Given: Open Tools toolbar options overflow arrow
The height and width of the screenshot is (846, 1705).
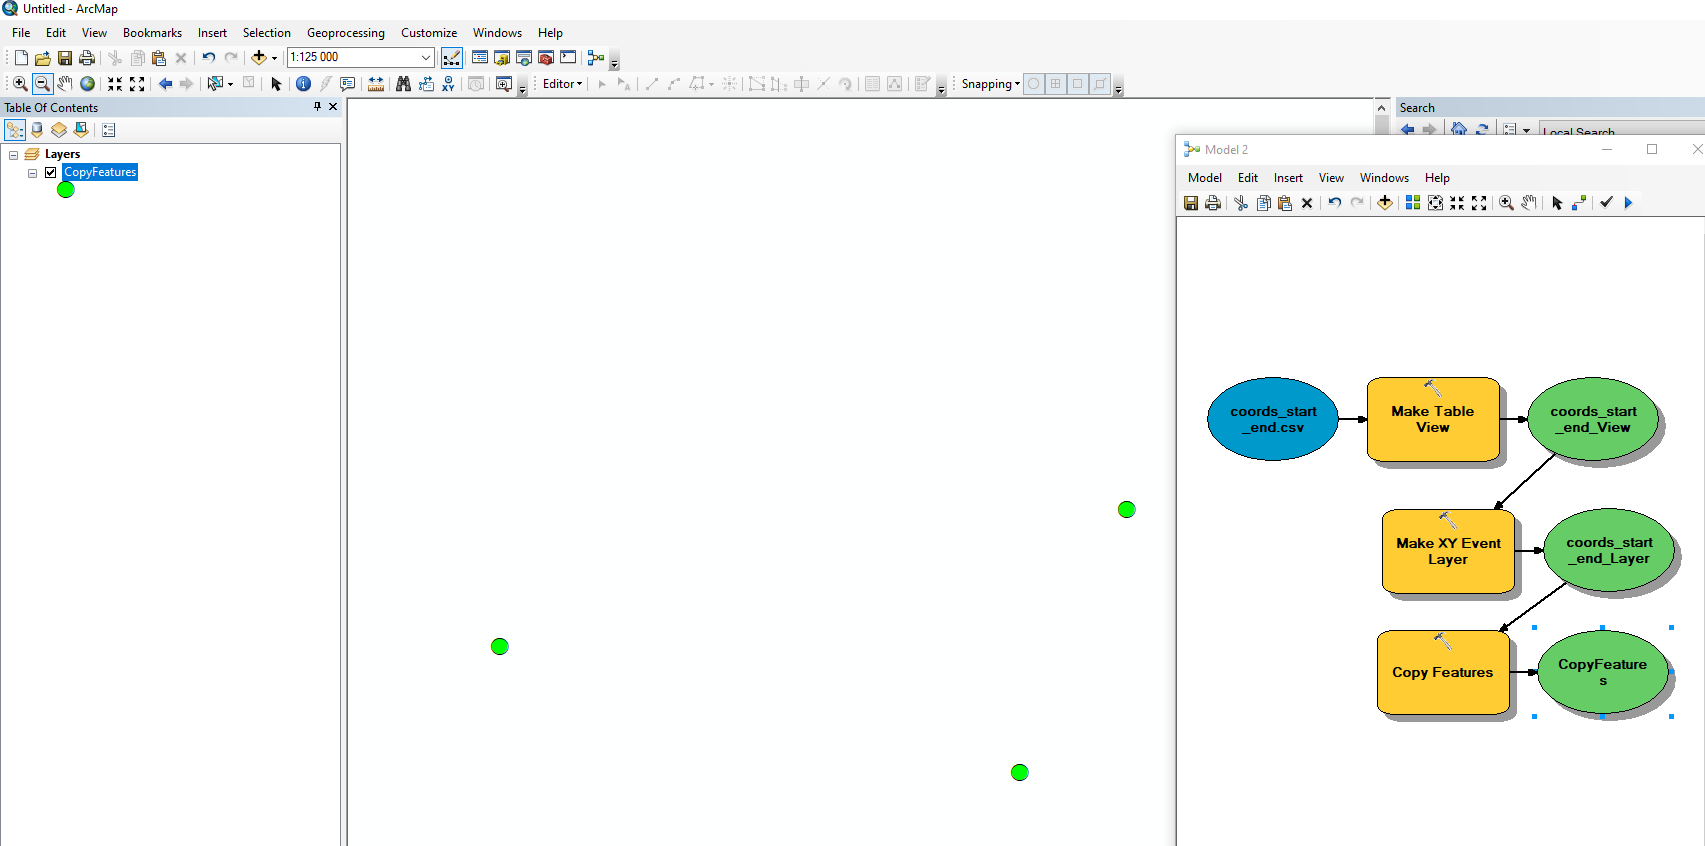Looking at the screenshot, I should coord(522,89).
